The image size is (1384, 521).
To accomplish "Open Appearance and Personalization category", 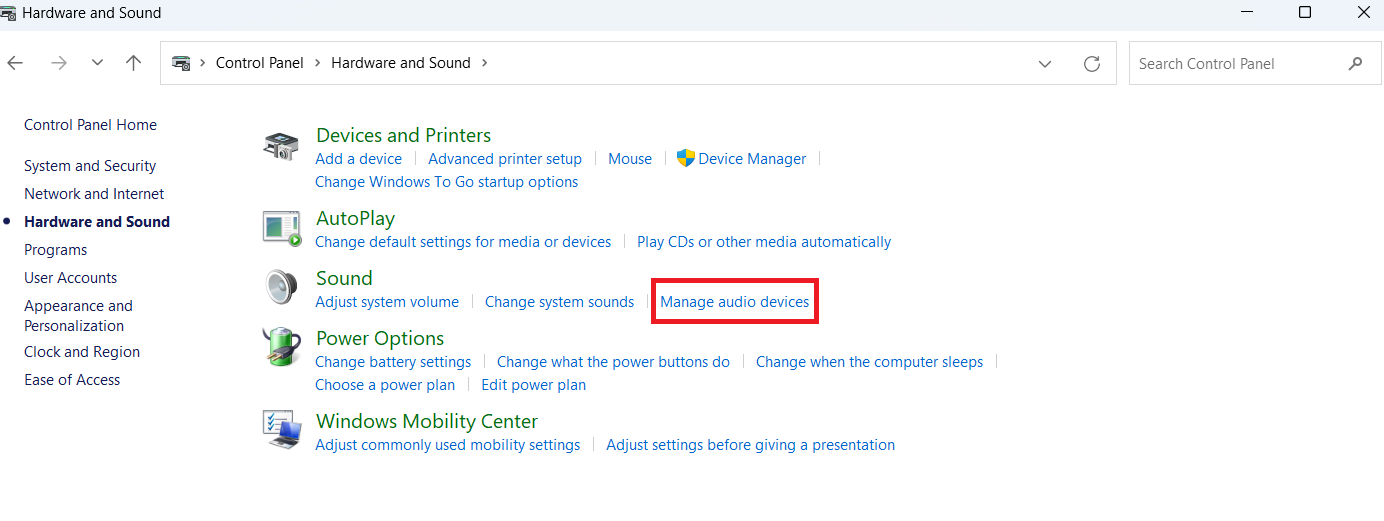I will pos(78,316).
